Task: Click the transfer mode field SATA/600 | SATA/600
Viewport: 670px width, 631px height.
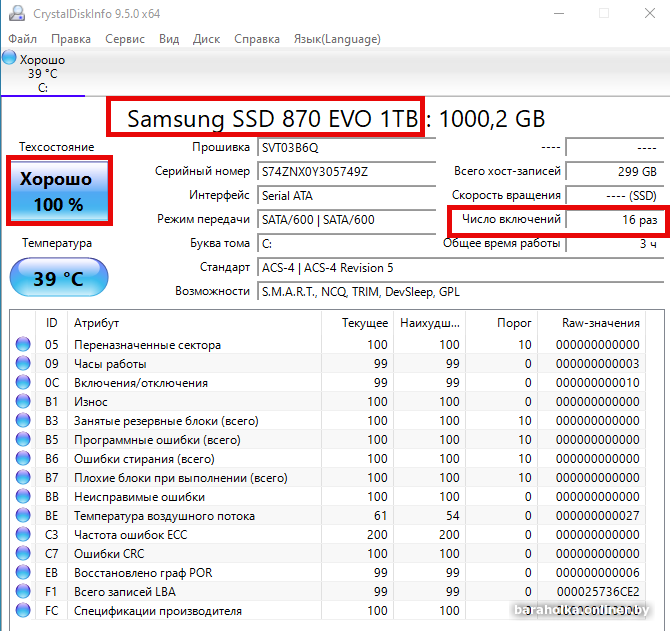Action: coord(347,220)
